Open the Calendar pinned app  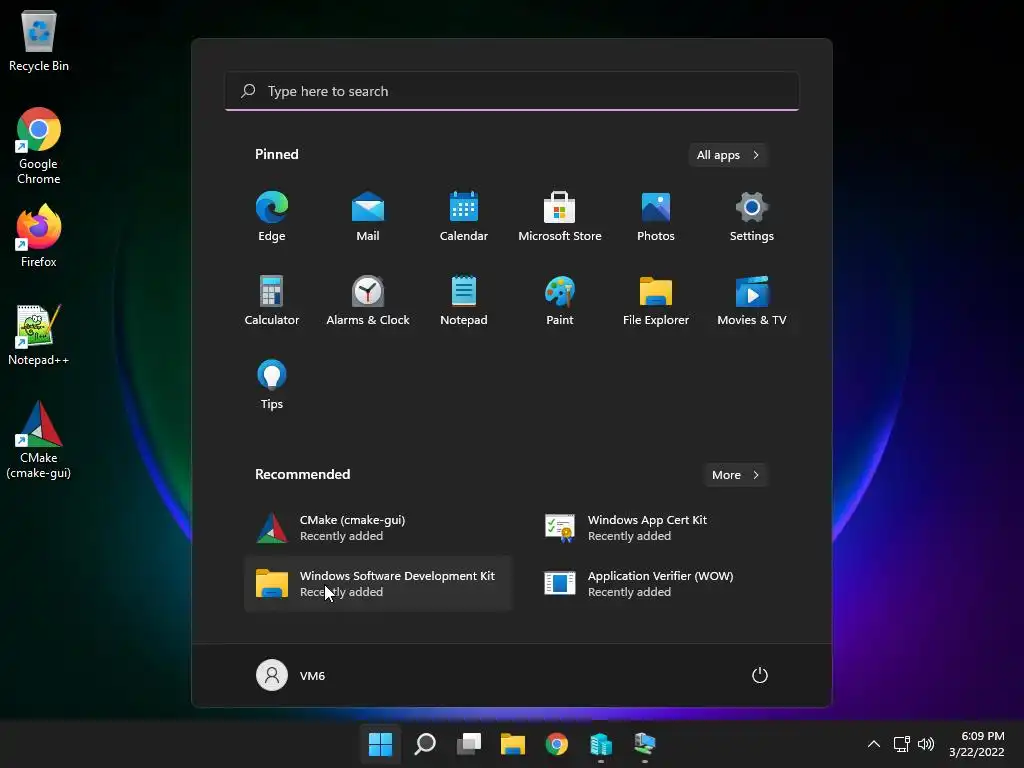pyautogui.click(x=464, y=216)
